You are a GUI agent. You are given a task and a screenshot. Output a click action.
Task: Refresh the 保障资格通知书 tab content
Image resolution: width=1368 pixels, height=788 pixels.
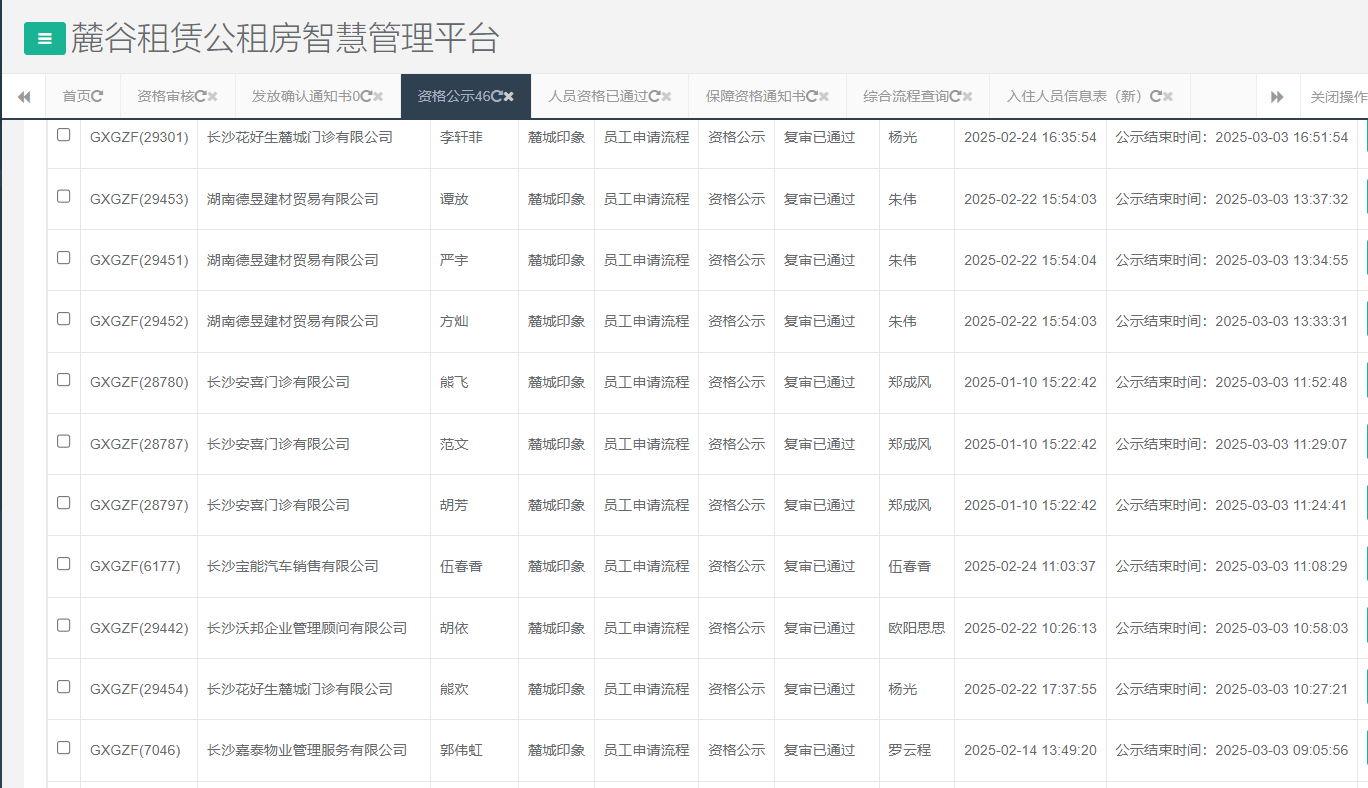click(x=813, y=97)
